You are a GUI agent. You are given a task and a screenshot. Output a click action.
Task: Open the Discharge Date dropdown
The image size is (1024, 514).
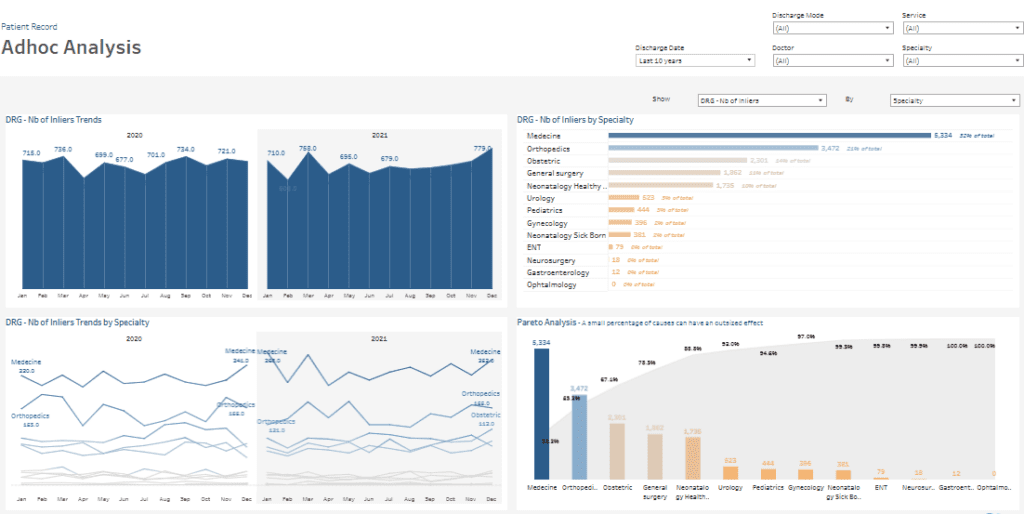click(695, 60)
